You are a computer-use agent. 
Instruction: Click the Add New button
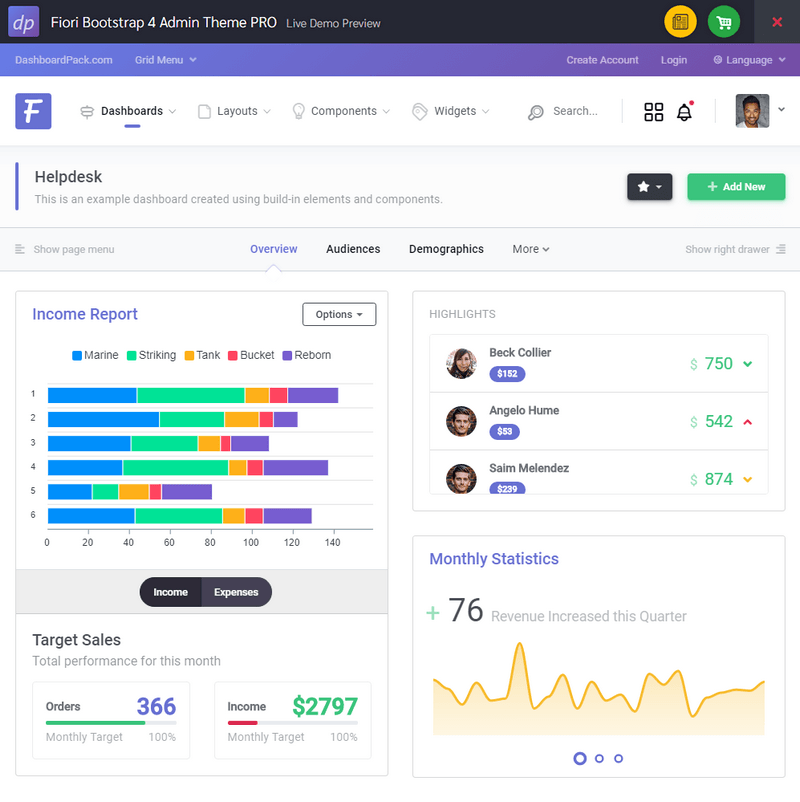pyautogui.click(x=736, y=187)
